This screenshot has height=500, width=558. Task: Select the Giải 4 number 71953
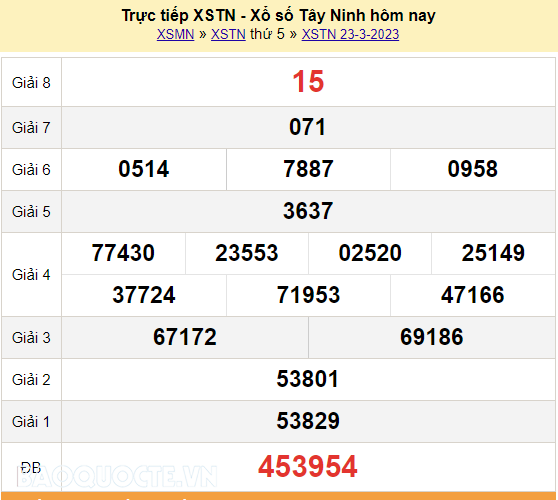pyautogui.click(x=308, y=295)
